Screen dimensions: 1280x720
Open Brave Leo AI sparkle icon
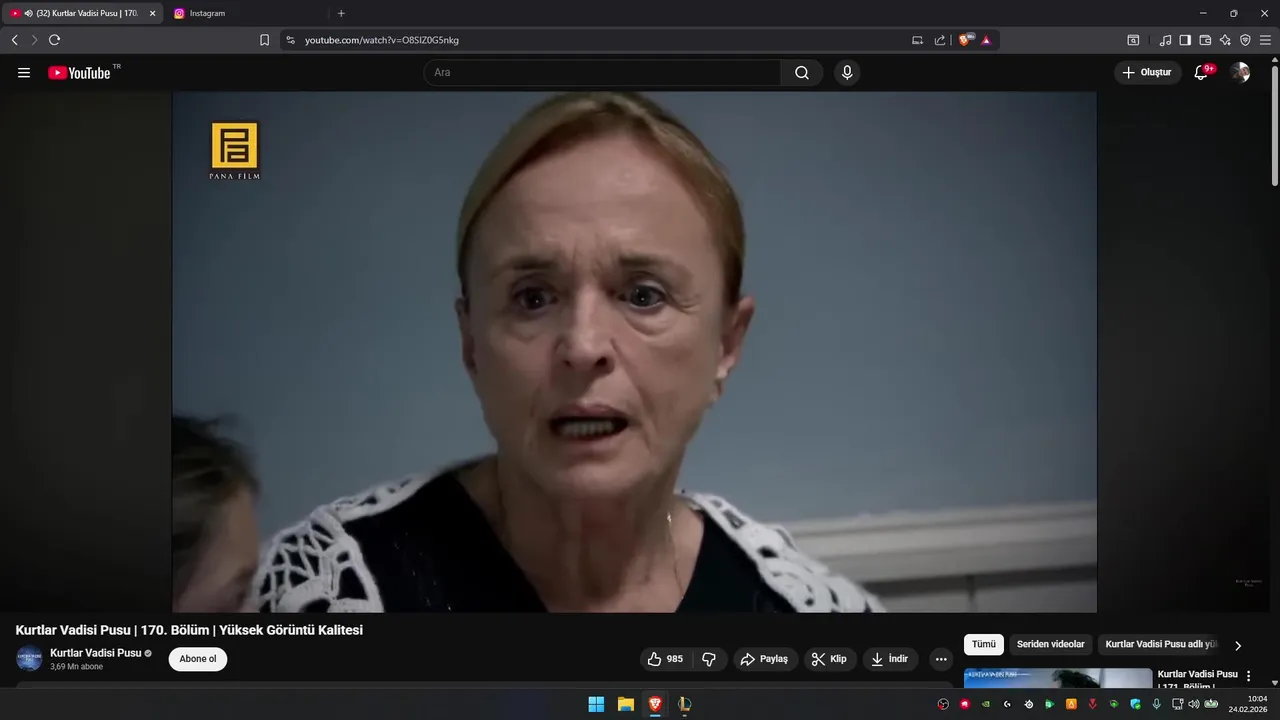coord(1225,40)
